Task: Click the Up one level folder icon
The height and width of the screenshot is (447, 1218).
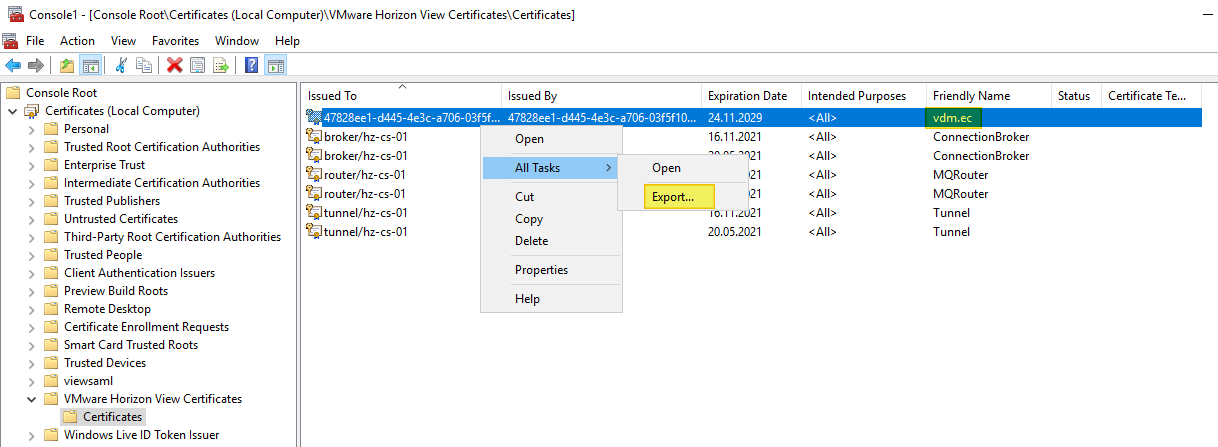Action: point(67,66)
